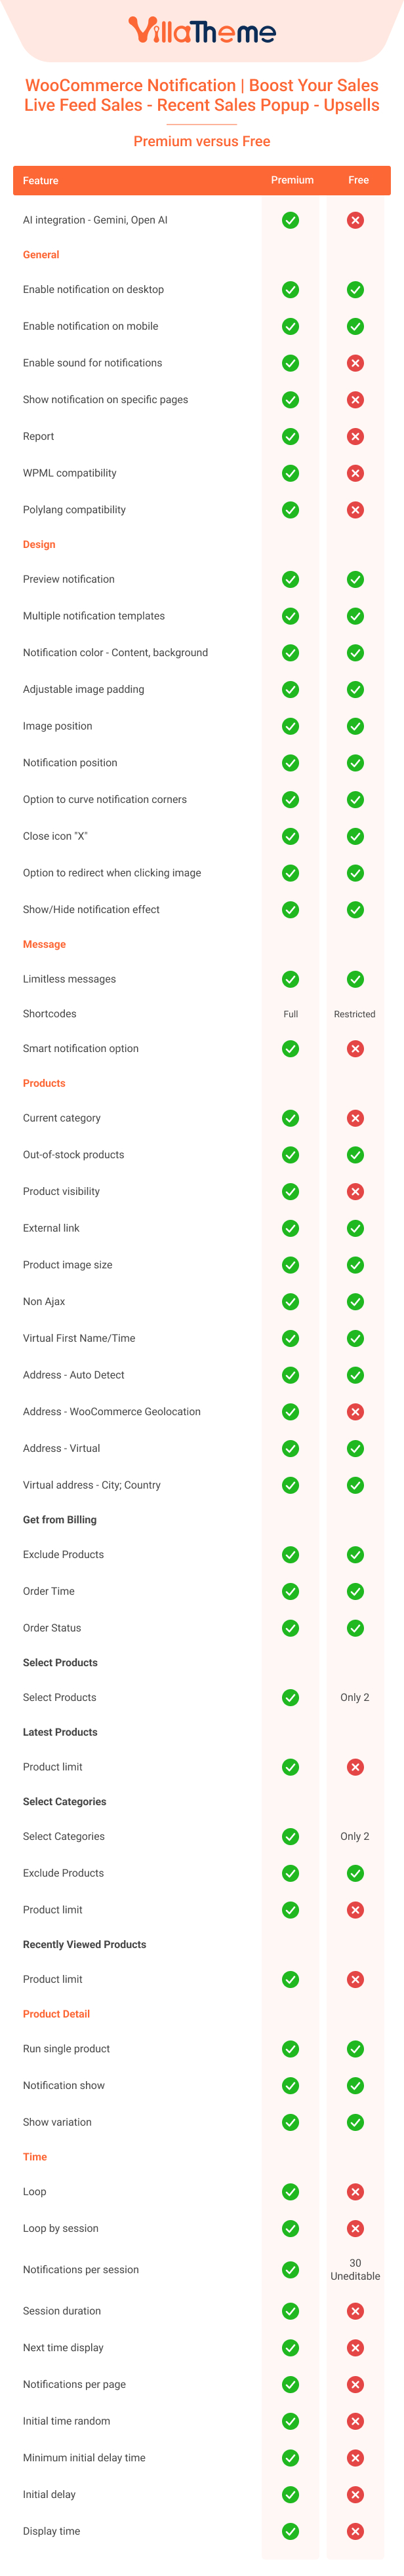Click Free red cross for WPML compatibility
The image size is (404, 2576).
355,473
